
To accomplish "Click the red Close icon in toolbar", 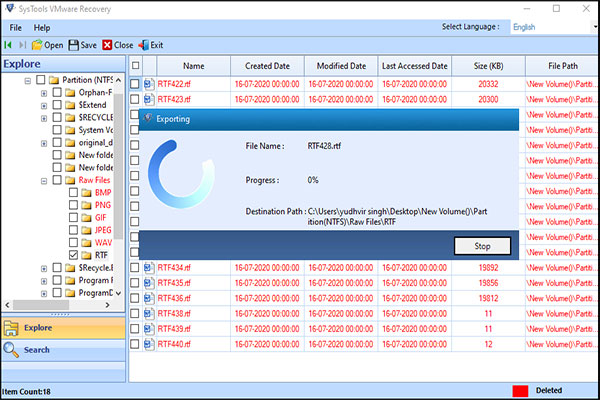I will [x=107, y=45].
